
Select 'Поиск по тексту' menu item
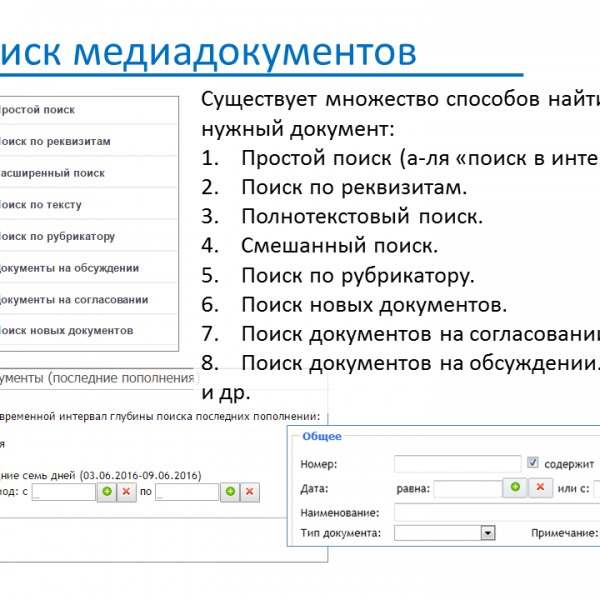40,205
